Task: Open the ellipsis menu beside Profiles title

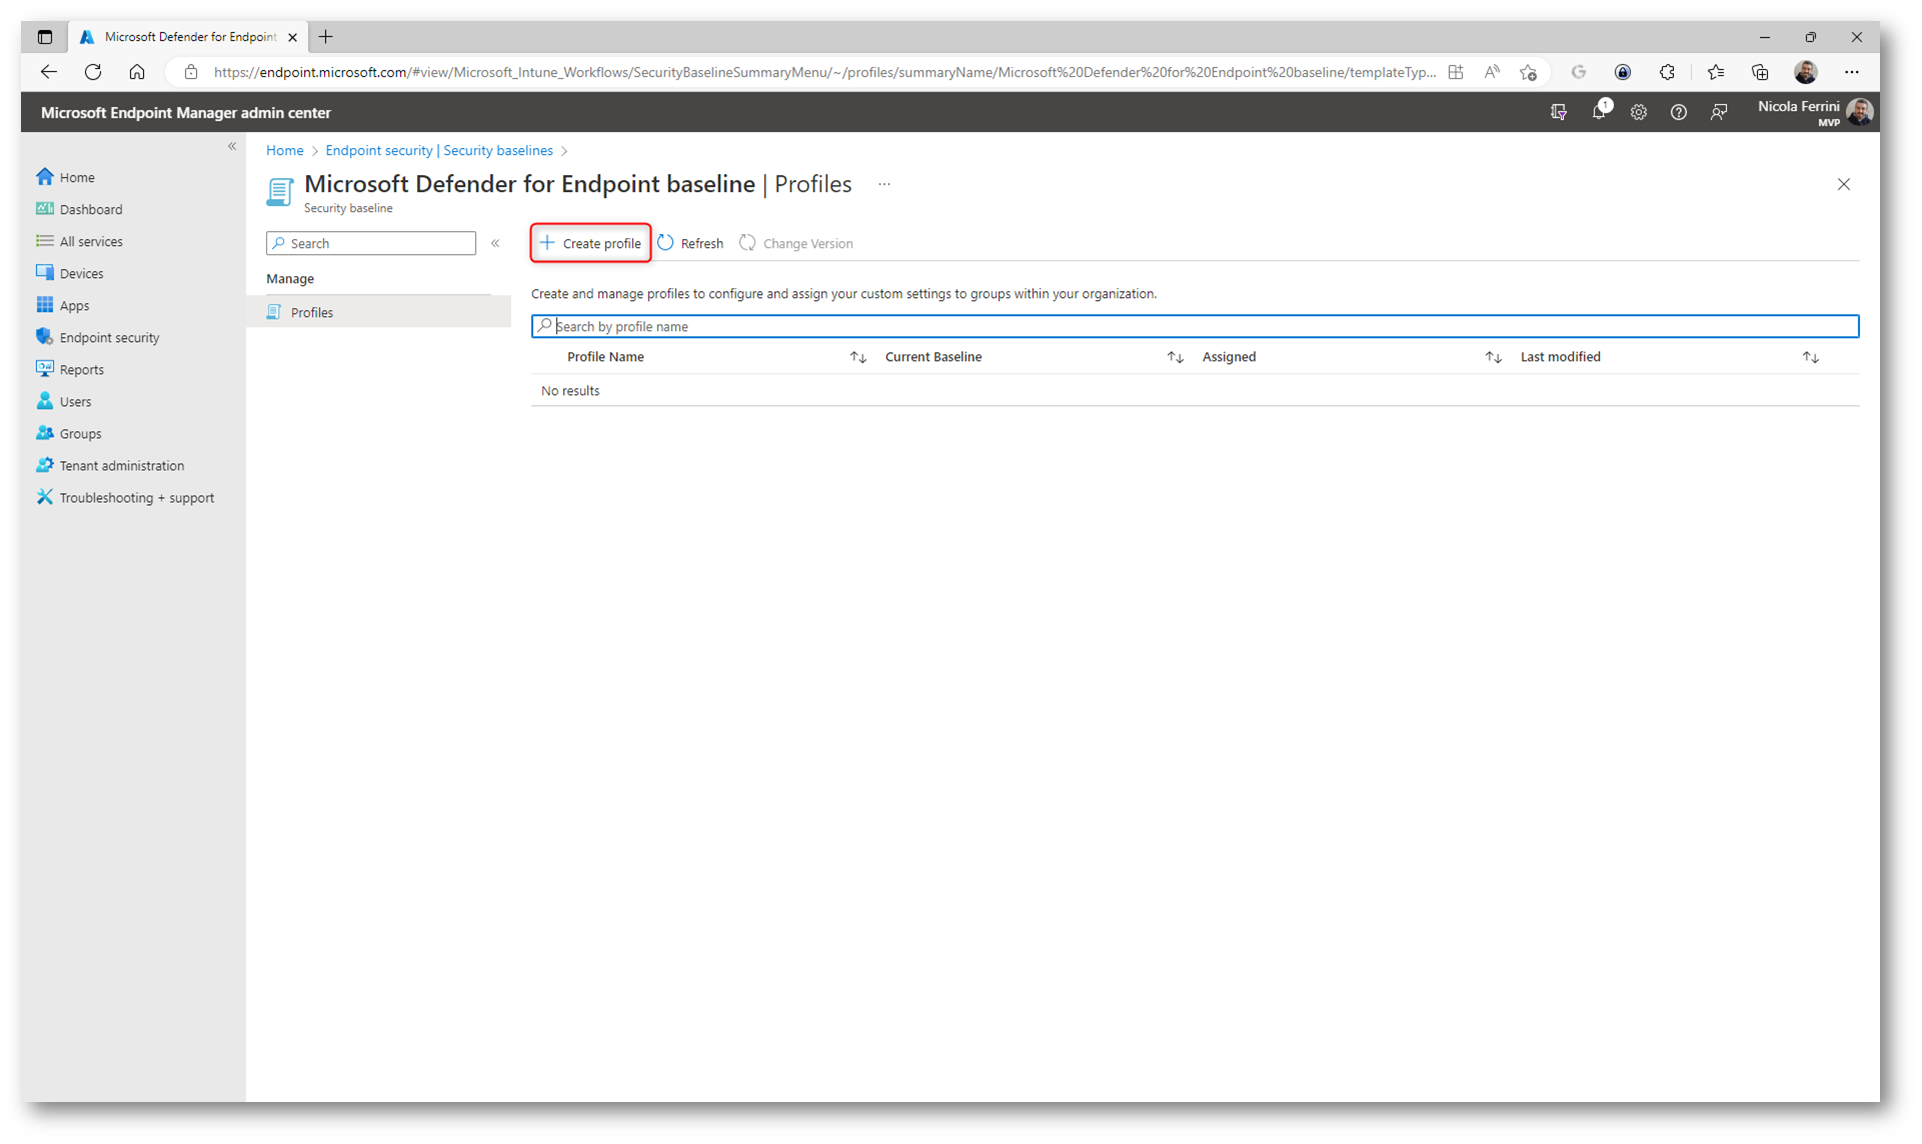Action: pos(884,184)
